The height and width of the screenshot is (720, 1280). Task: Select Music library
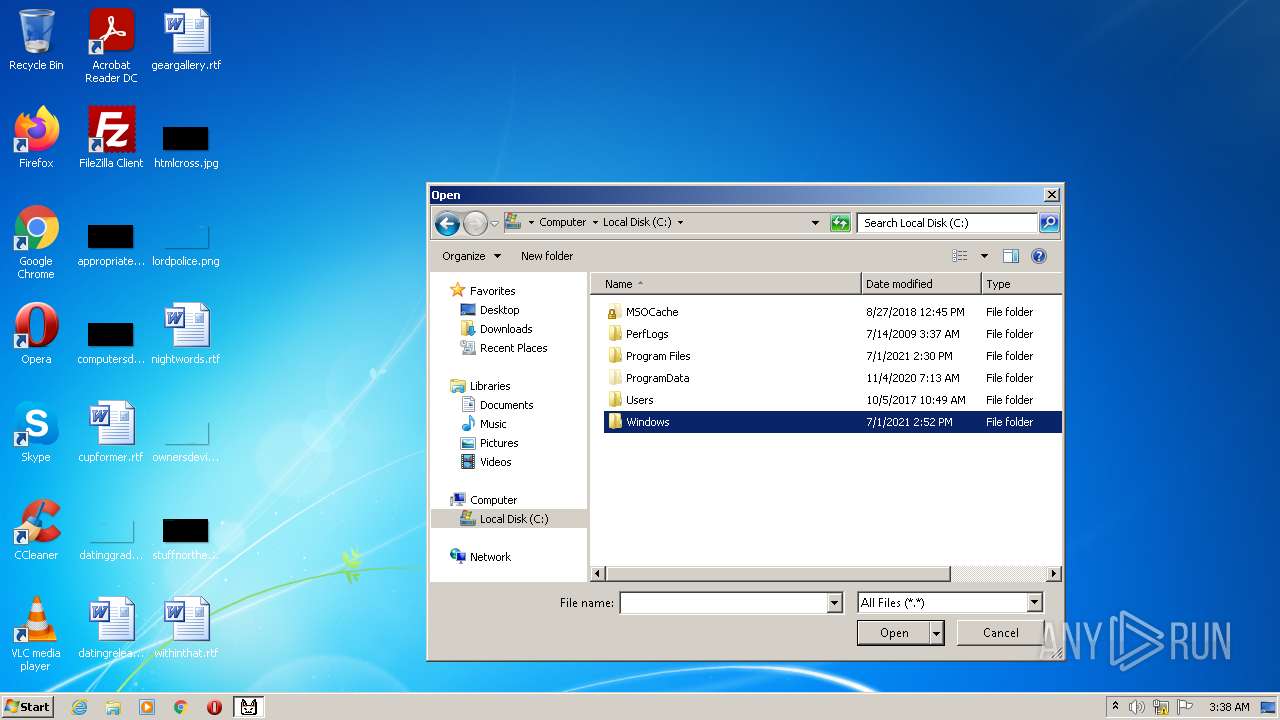pyautogui.click(x=483, y=424)
